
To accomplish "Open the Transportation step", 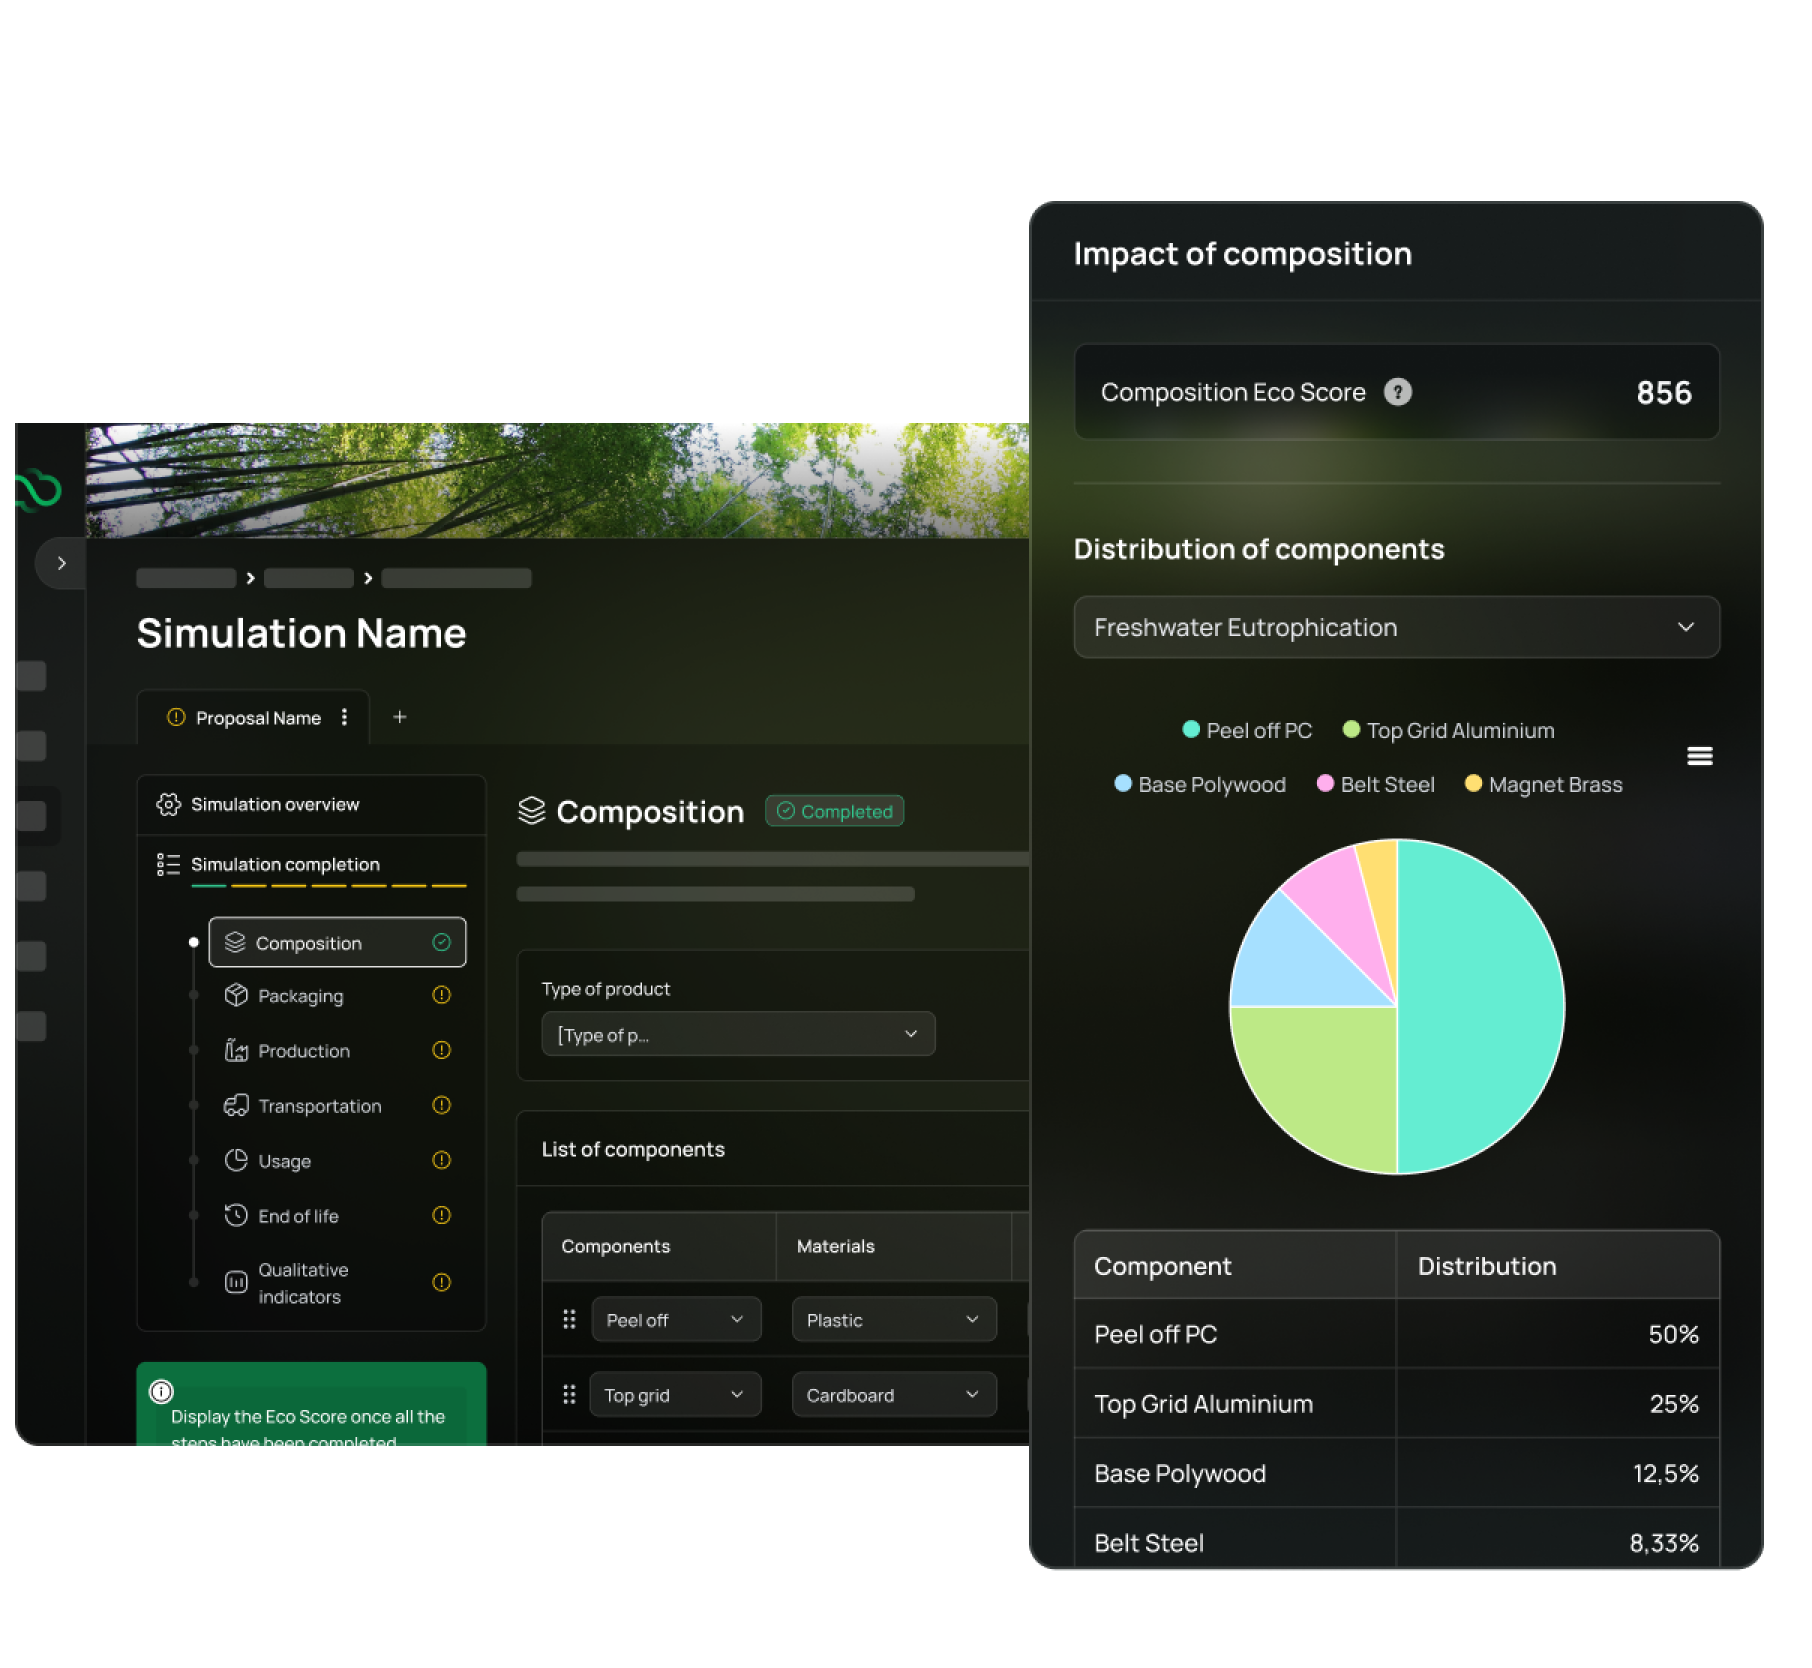I will pos(319,1106).
